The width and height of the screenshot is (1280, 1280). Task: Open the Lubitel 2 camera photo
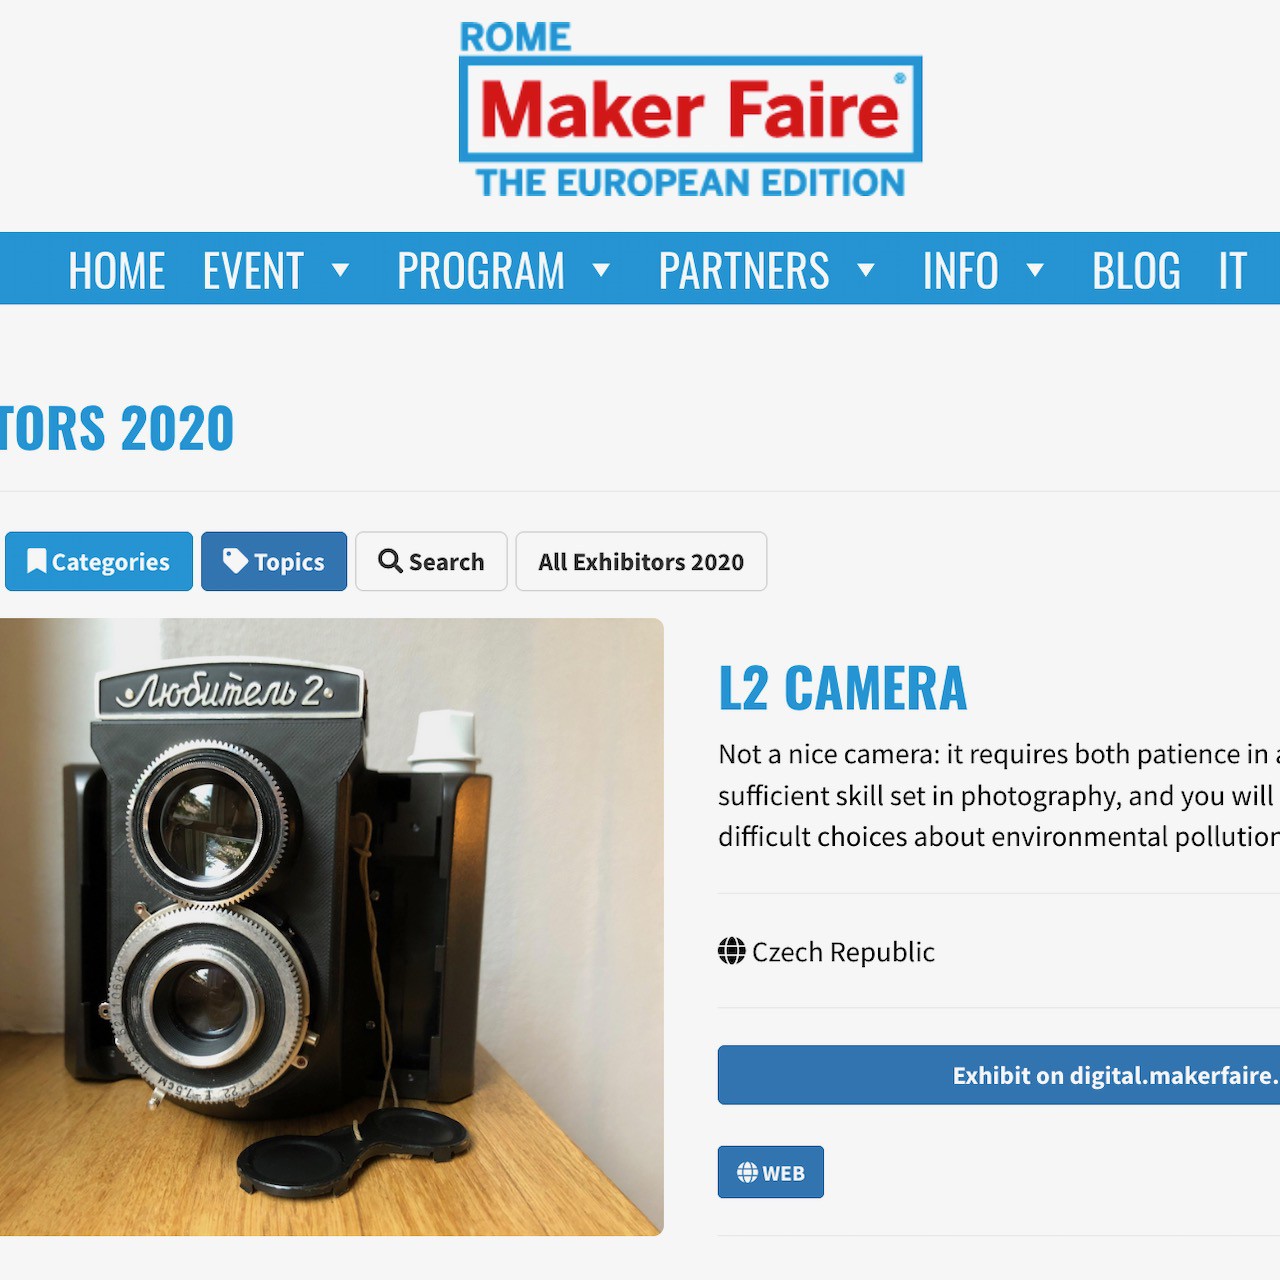[x=331, y=927]
